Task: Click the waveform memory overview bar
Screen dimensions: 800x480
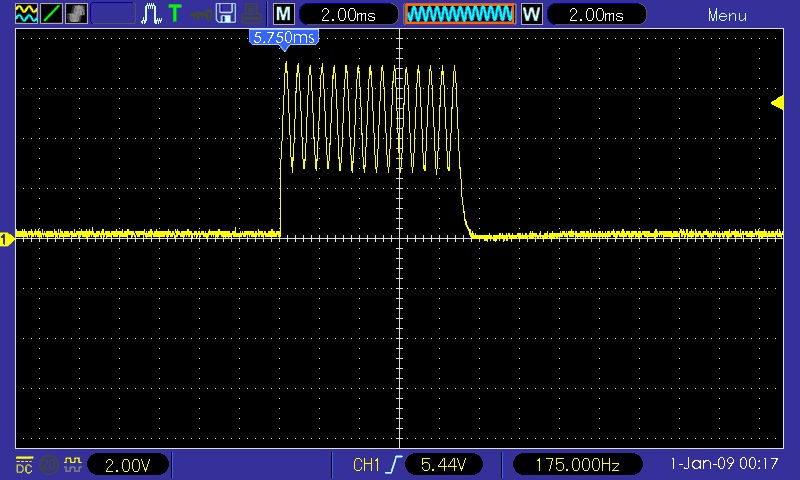Action: pyautogui.click(x=460, y=14)
